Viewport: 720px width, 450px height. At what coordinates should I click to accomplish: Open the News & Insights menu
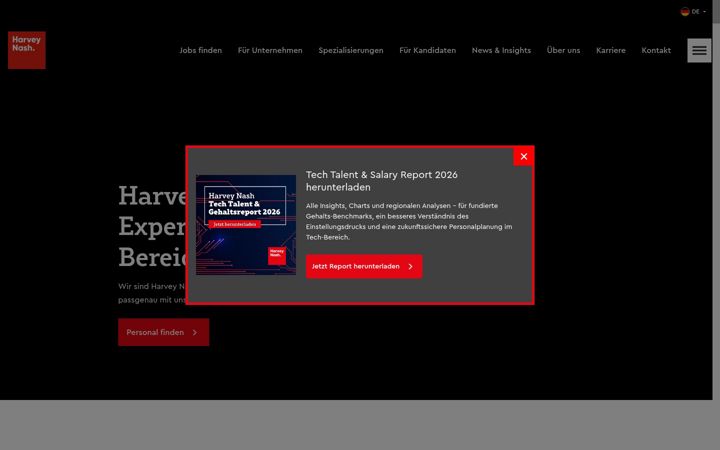pyautogui.click(x=501, y=51)
